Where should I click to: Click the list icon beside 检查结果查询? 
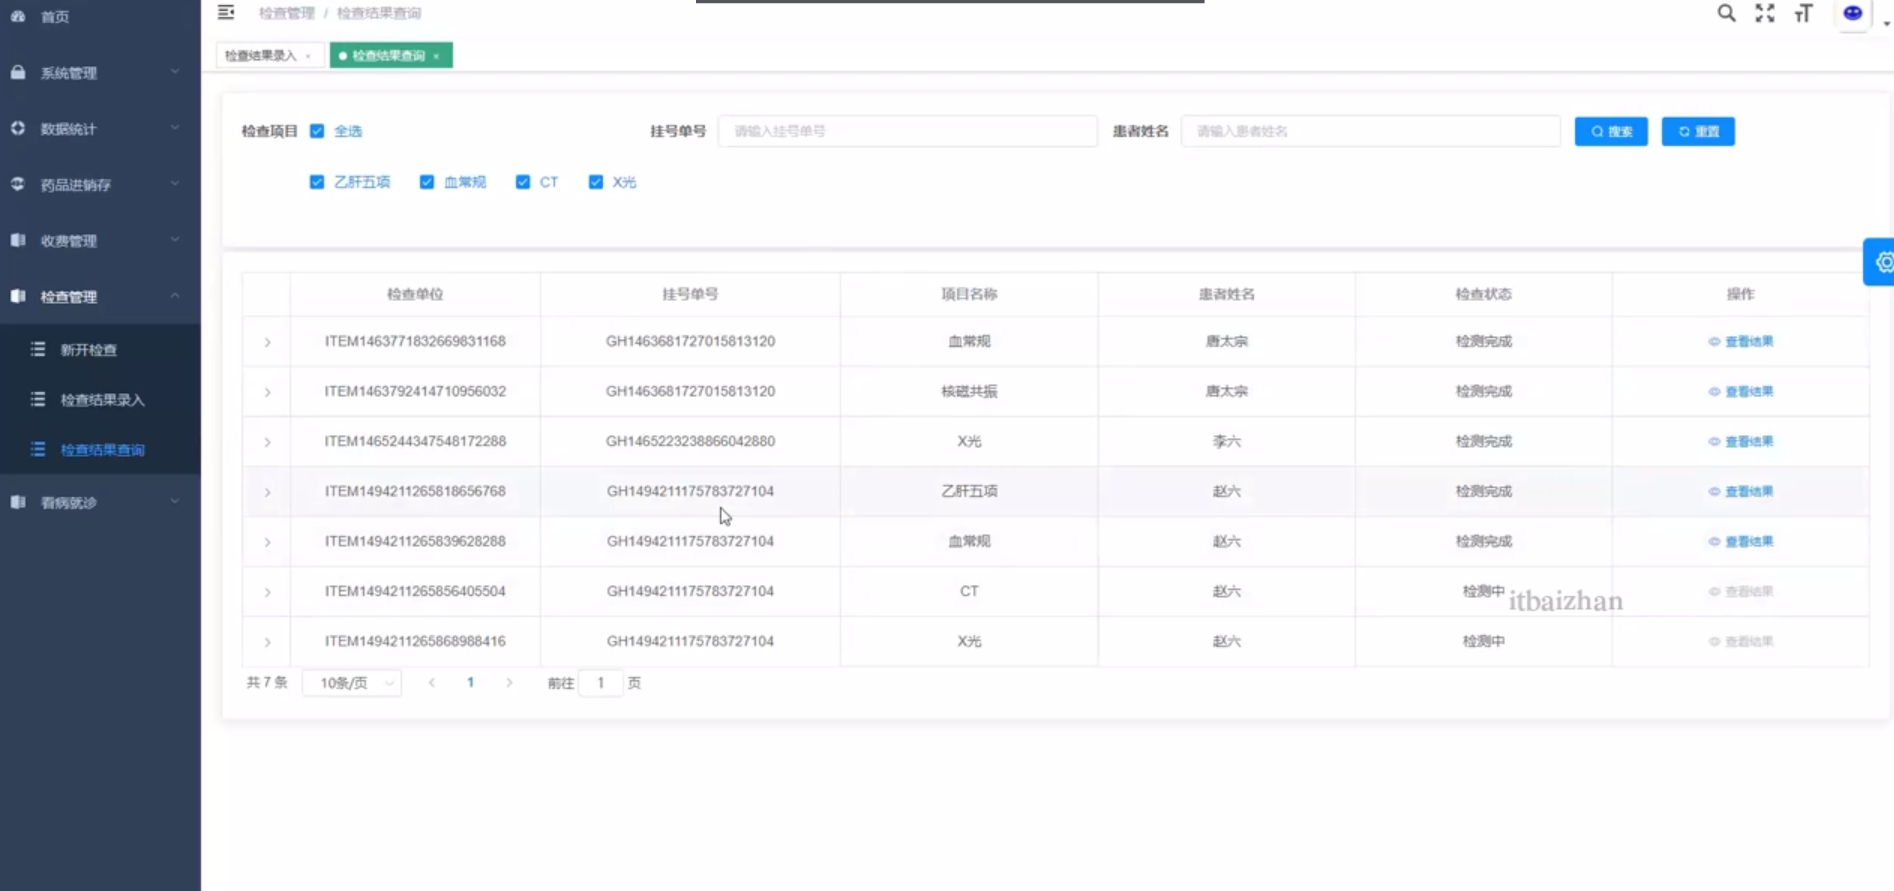38,449
